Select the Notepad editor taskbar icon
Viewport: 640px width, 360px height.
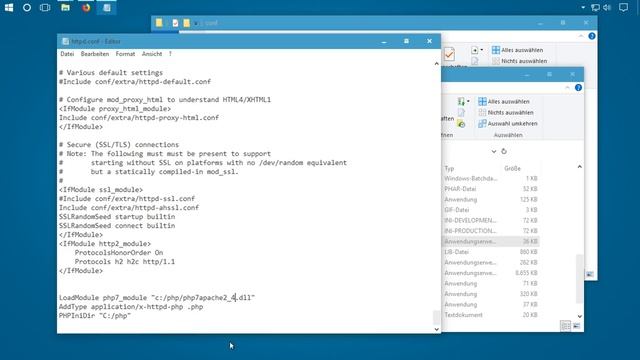107,7
